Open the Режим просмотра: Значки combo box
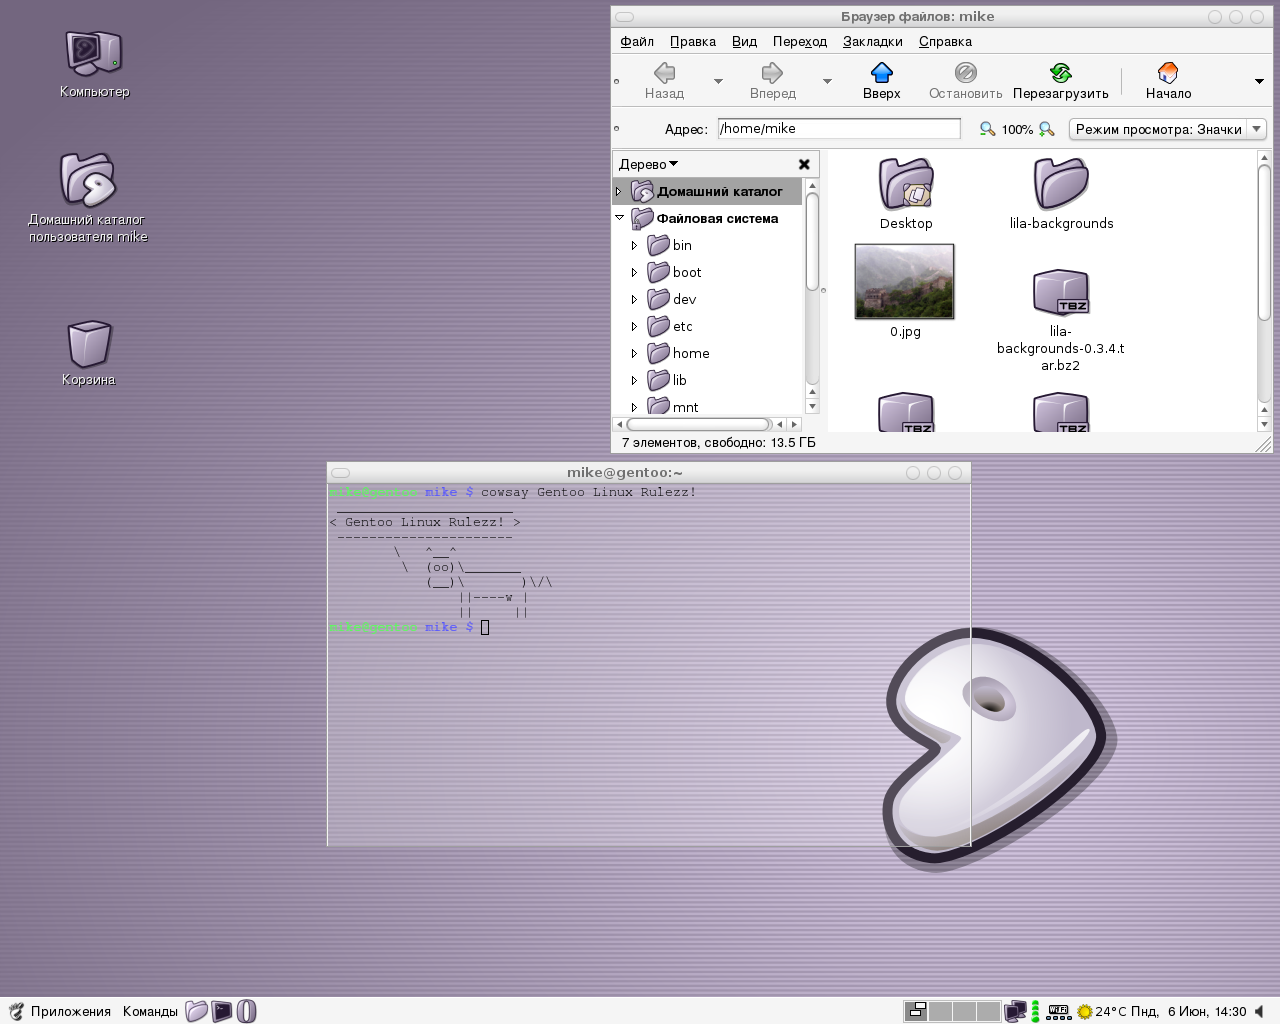 coord(1168,129)
